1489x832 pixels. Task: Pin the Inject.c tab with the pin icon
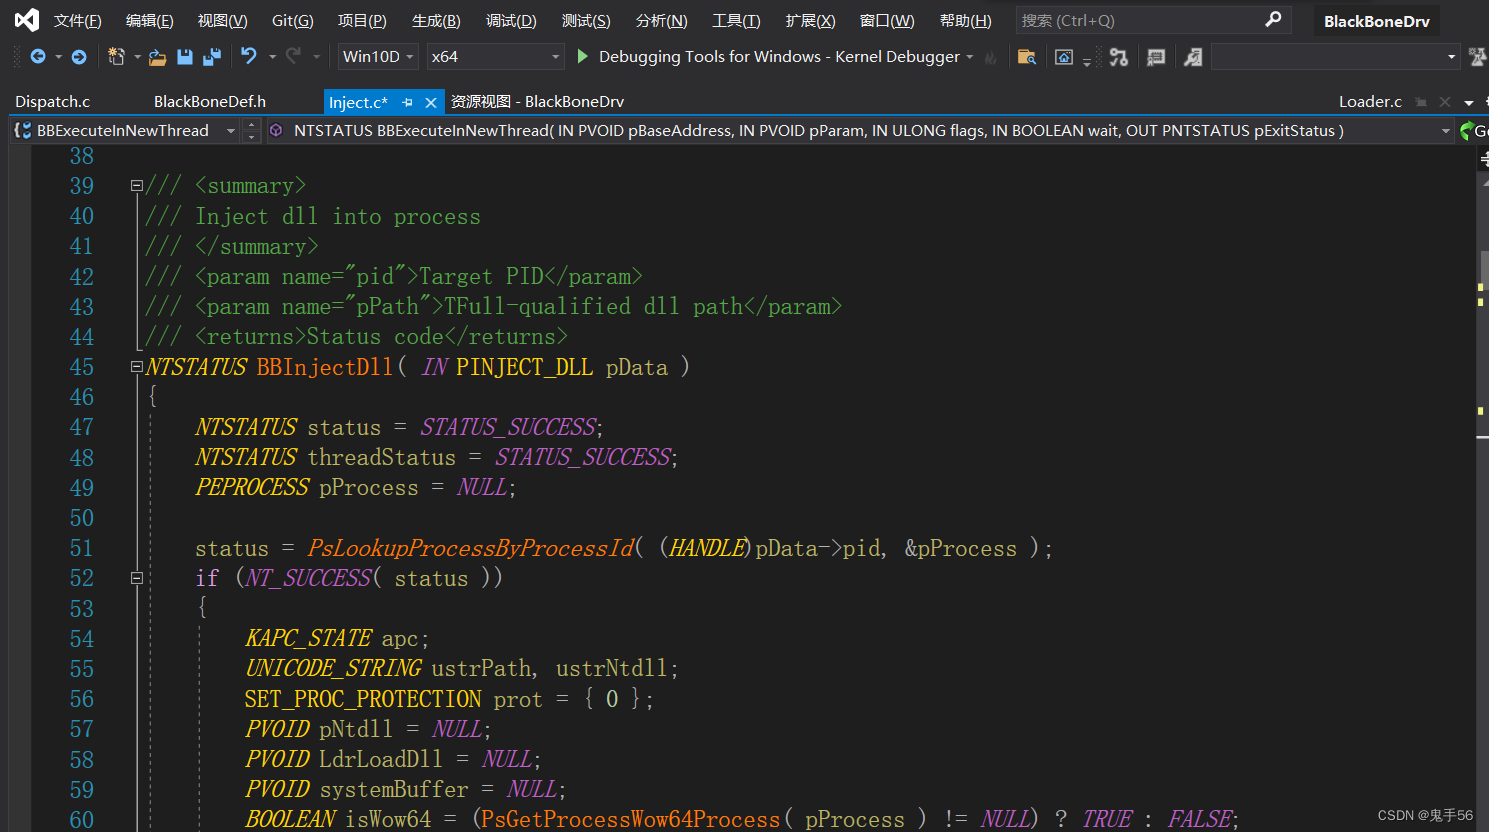pos(407,102)
